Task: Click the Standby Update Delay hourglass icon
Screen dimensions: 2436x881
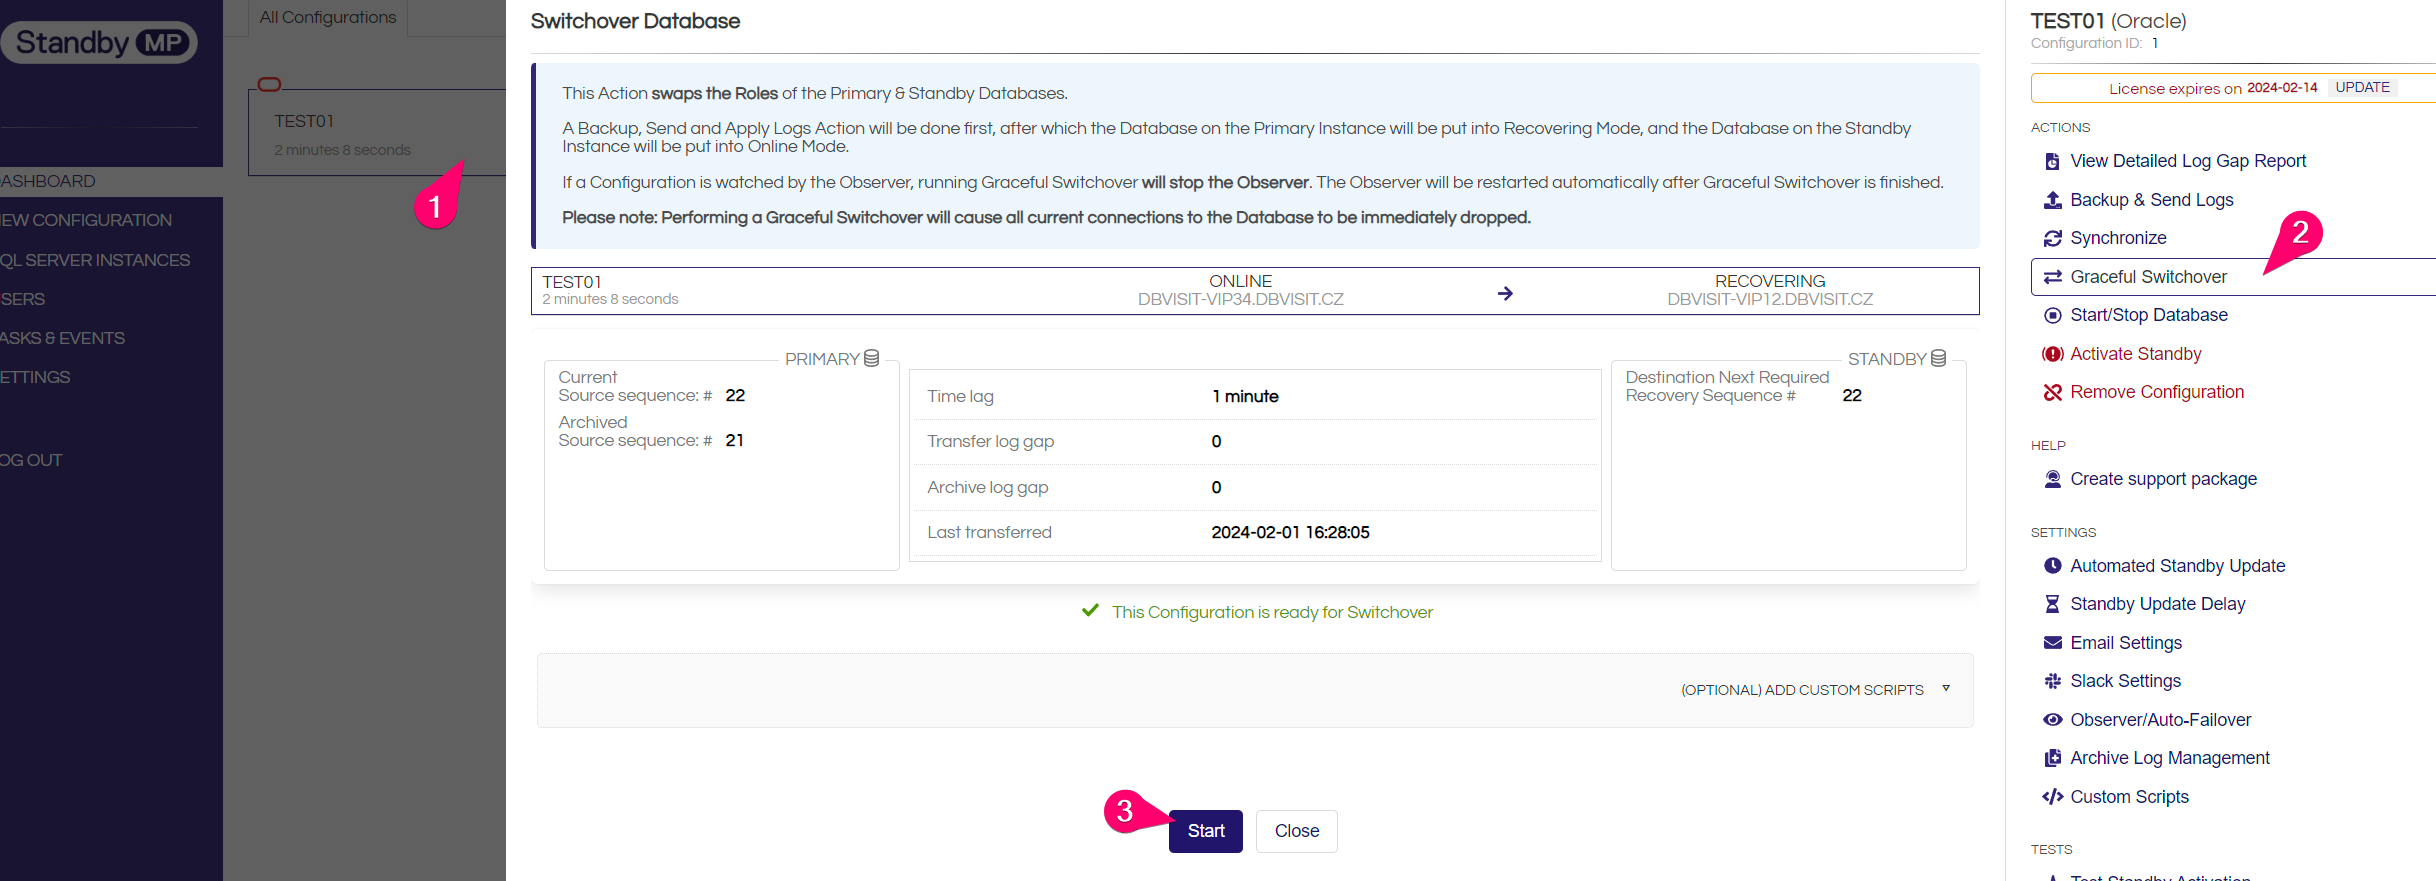Action: (x=2052, y=604)
